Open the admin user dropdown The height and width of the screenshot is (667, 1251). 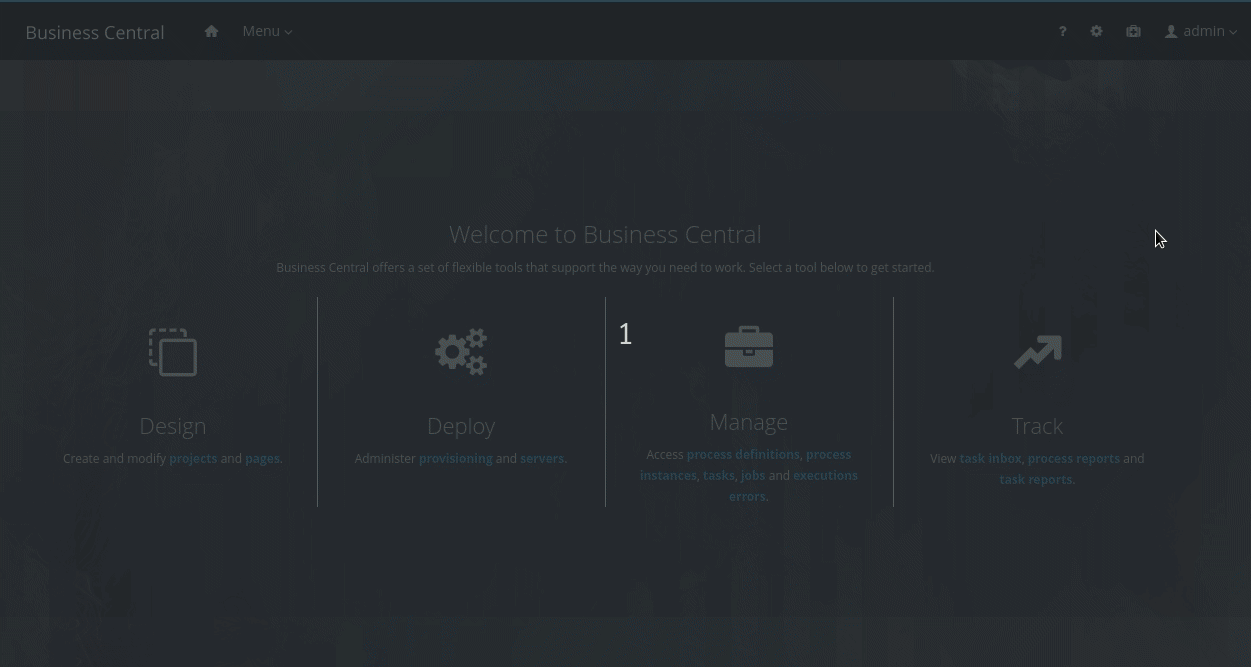pyautogui.click(x=1201, y=31)
